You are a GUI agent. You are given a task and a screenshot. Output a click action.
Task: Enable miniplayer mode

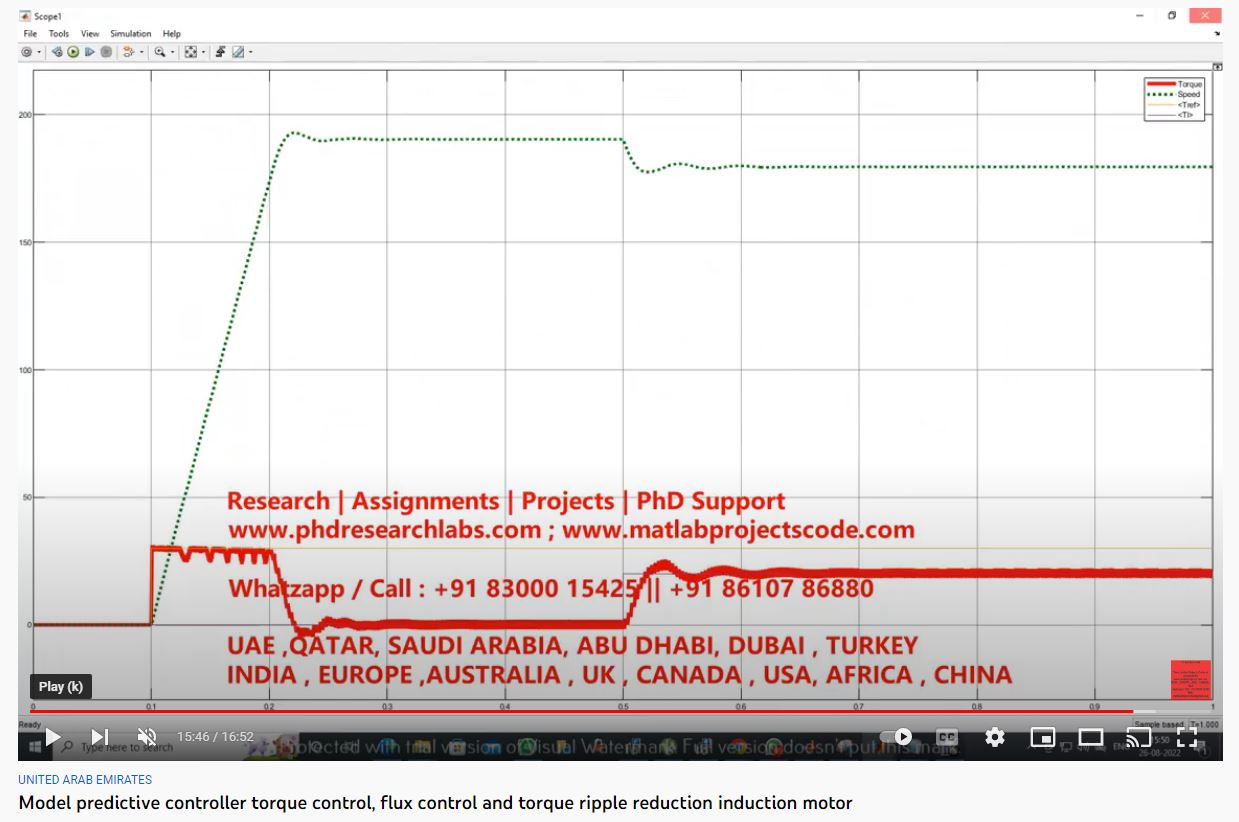coord(1042,737)
